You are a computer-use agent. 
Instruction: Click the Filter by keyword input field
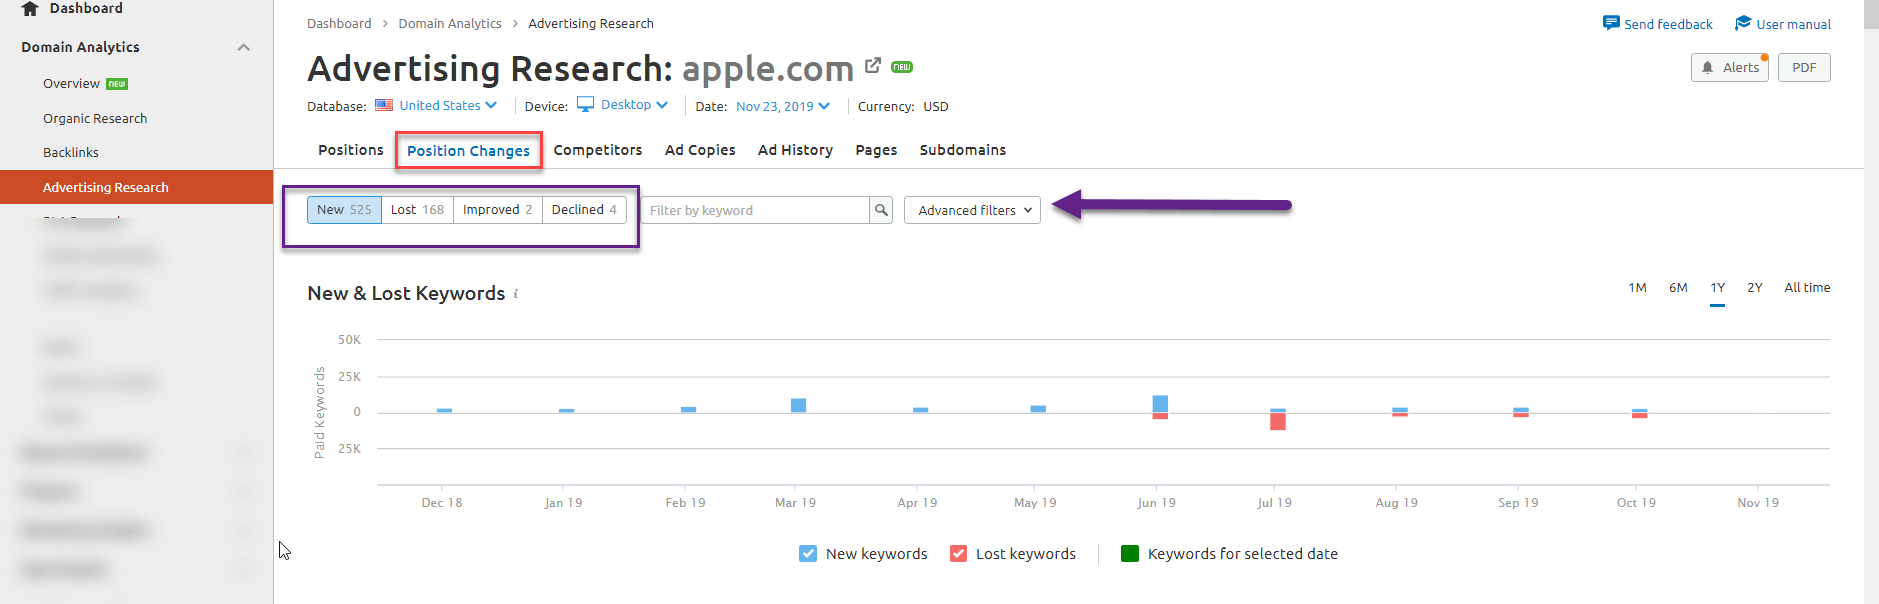click(x=756, y=210)
